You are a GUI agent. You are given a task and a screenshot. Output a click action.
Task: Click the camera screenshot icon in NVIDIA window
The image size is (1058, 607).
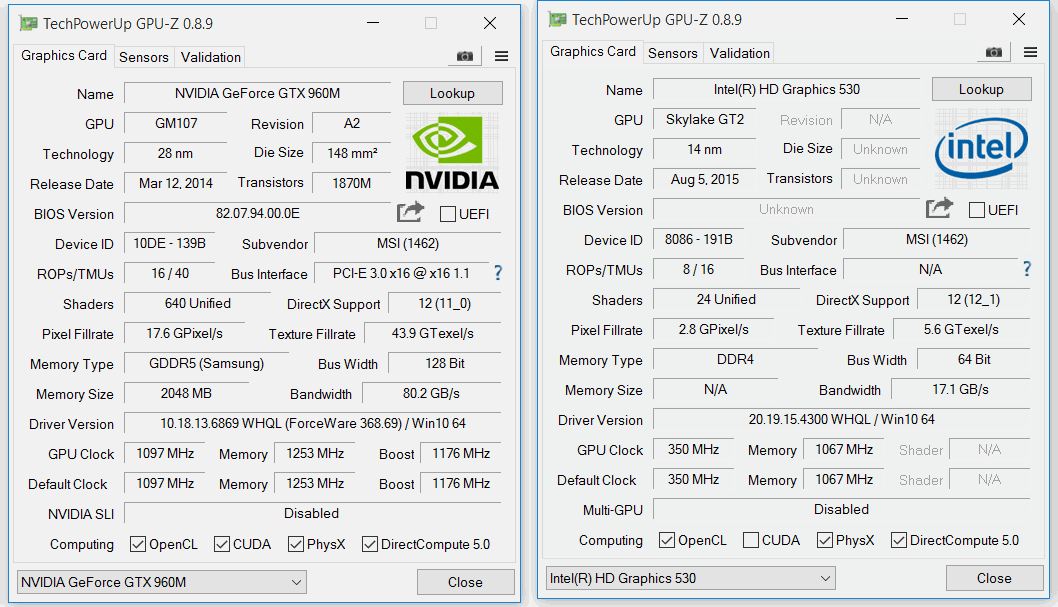pyautogui.click(x=465, y=56)
